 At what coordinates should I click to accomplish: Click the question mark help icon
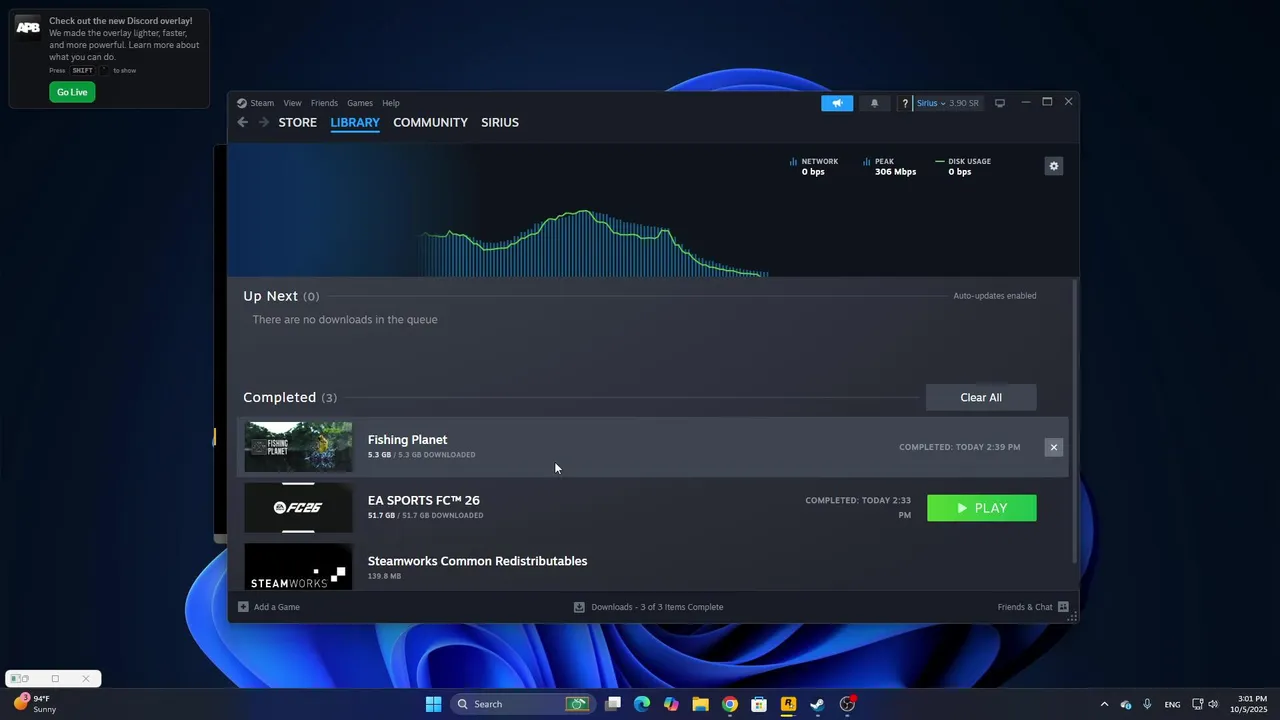point(905,103)
